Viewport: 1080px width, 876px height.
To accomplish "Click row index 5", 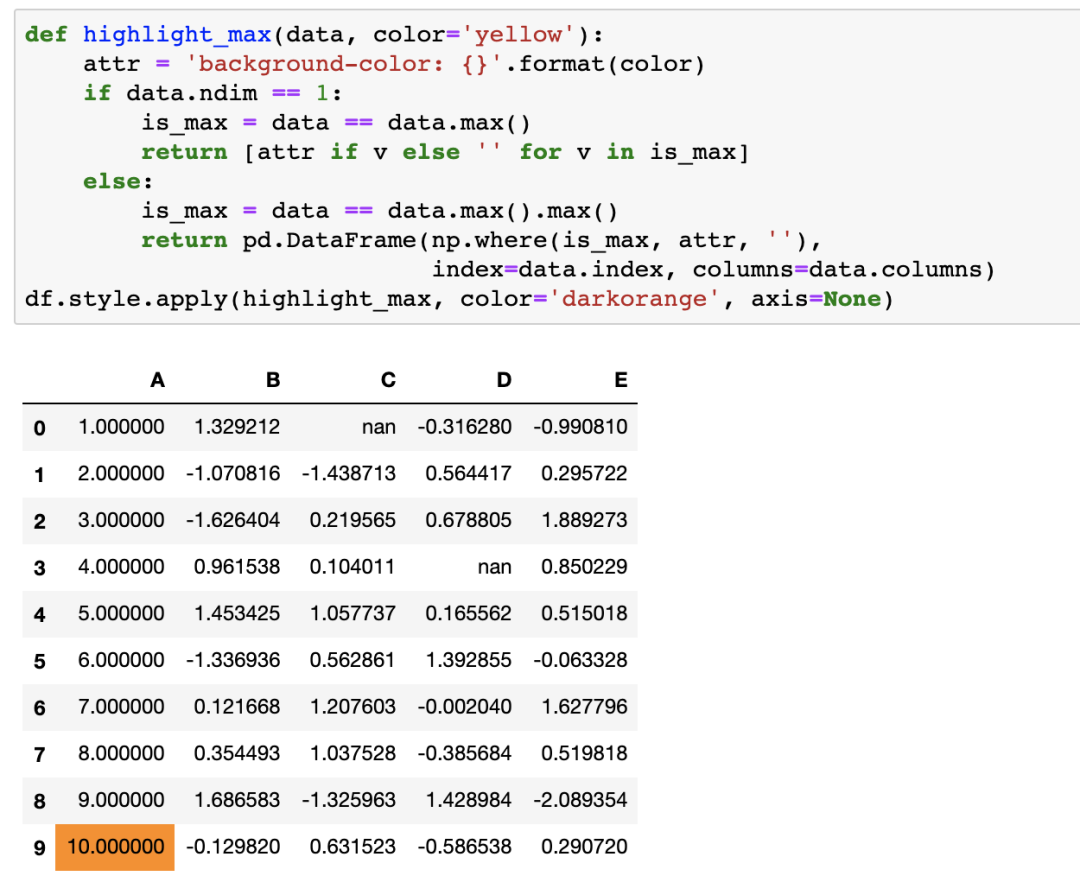I will [x=39, y=661].
